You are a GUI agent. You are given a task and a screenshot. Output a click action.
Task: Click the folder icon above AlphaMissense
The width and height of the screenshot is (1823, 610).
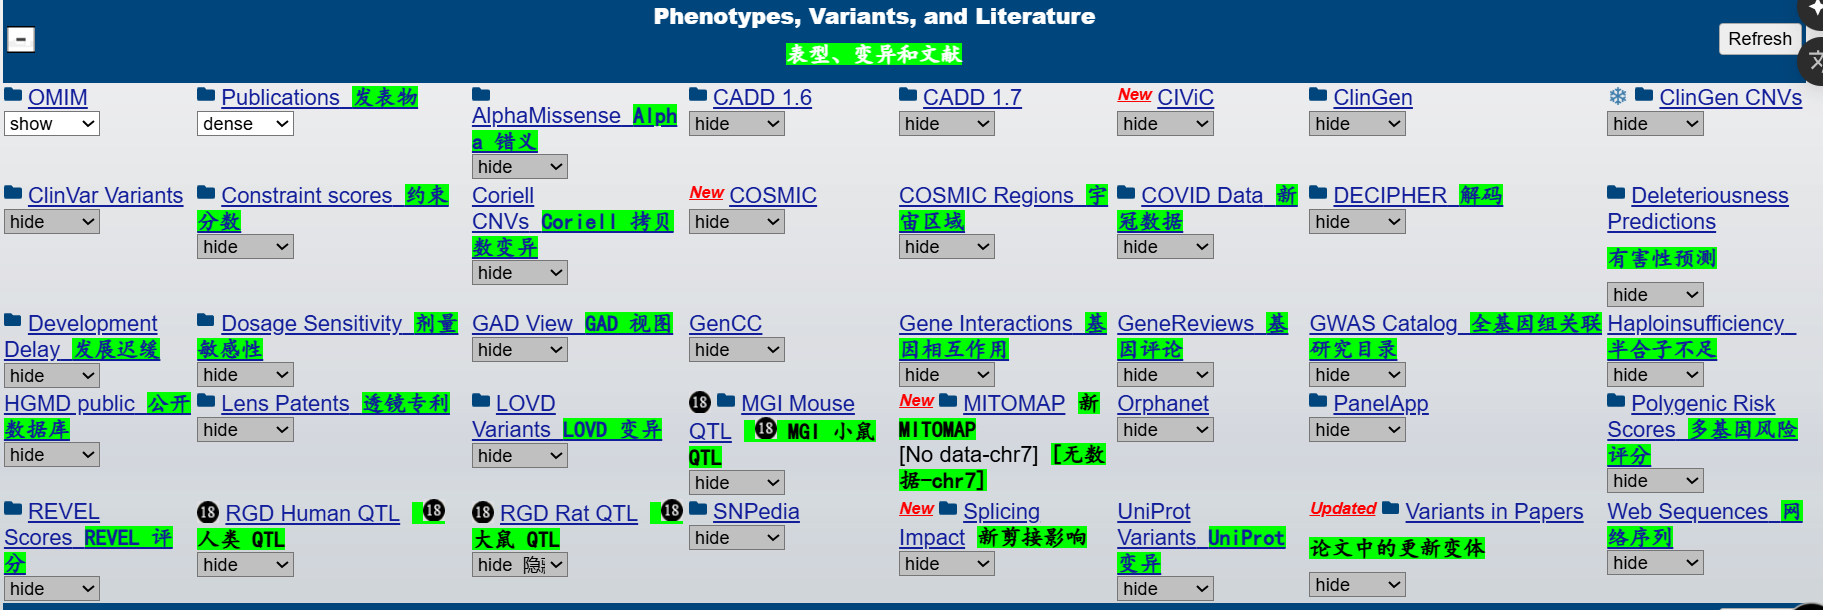point(481,95)
